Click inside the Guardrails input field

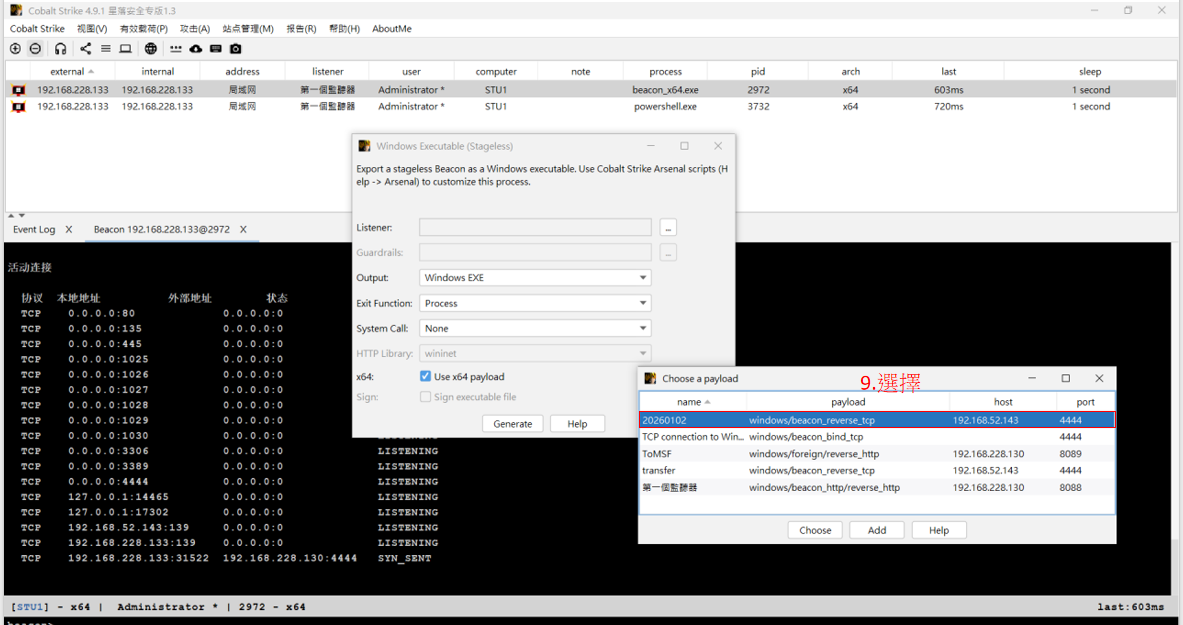coord(535,253)
